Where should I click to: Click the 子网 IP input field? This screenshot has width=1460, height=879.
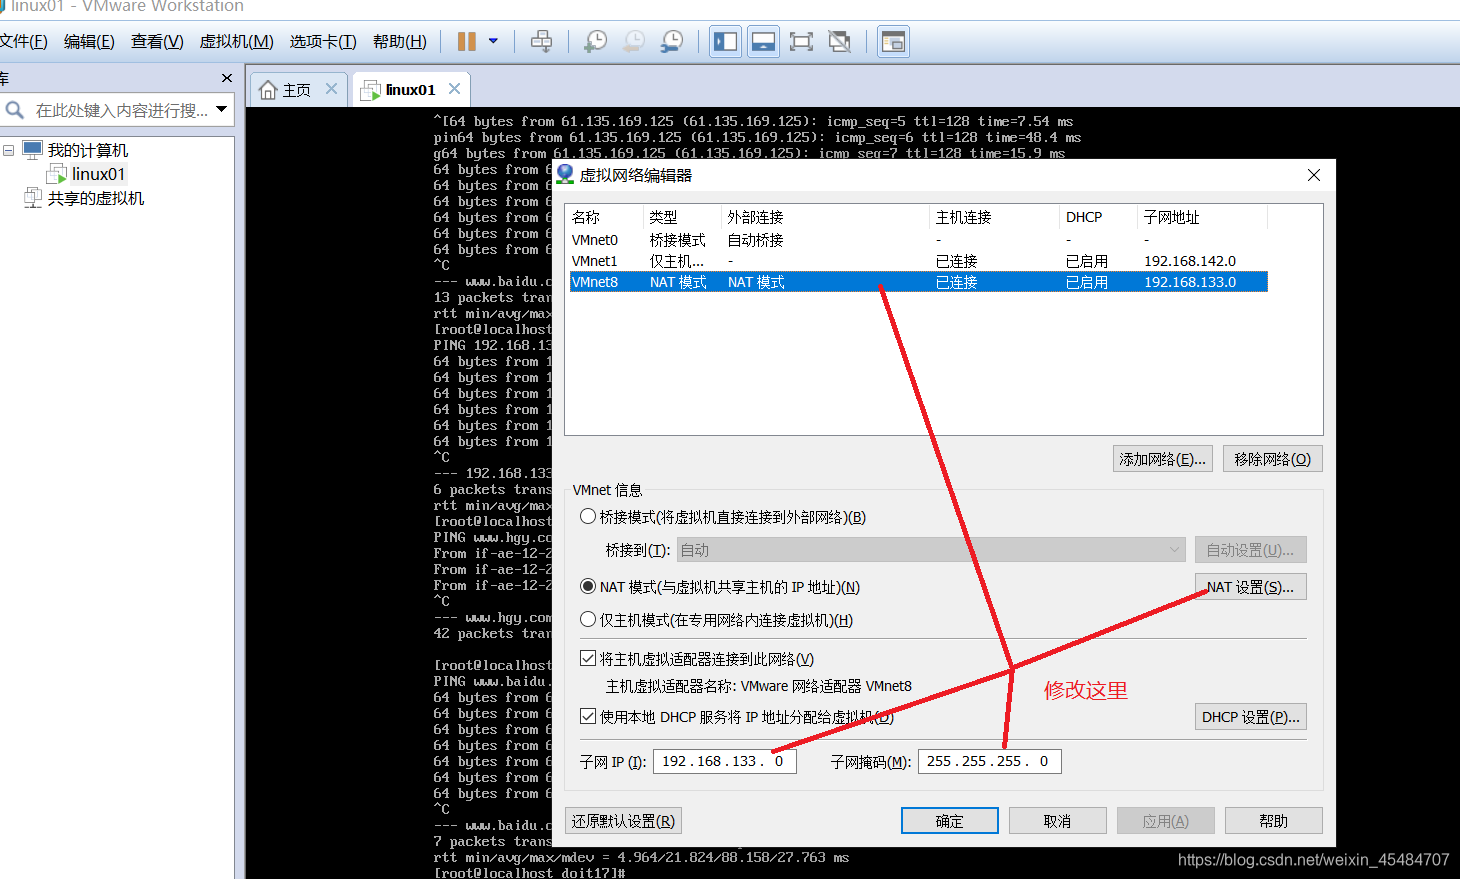coord(725,761)
